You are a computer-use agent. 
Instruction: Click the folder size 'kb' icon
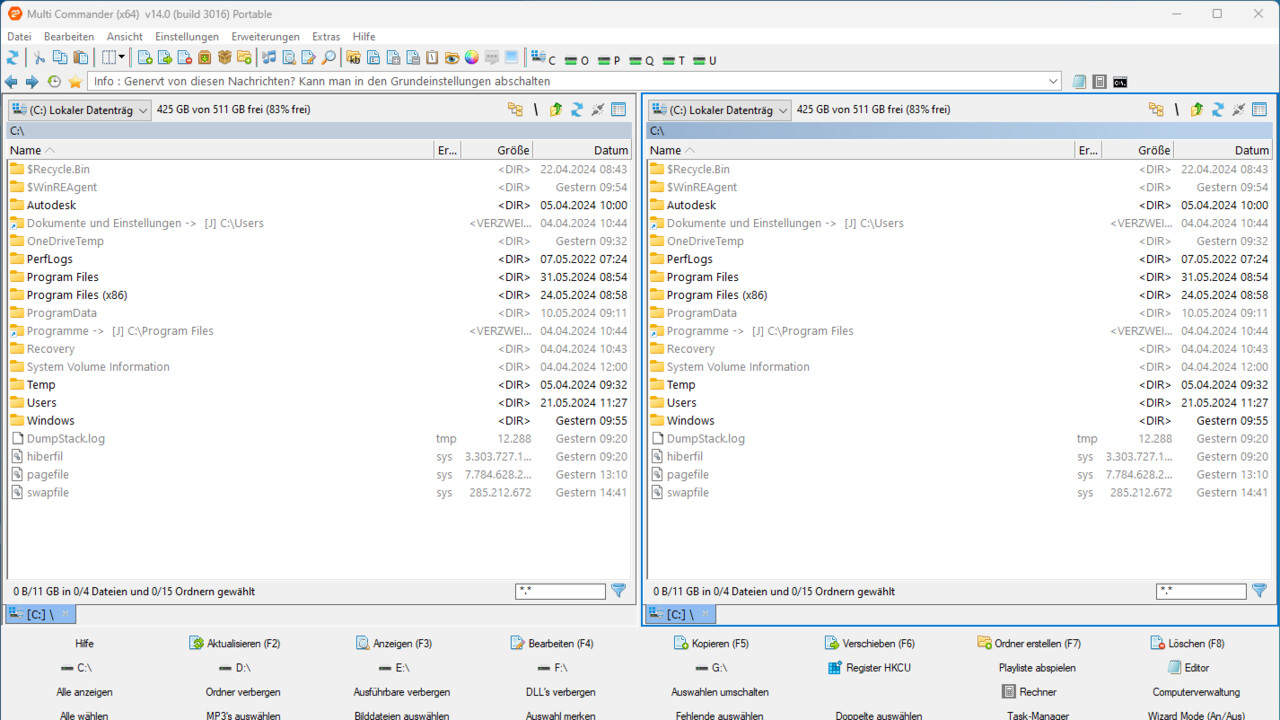[x=353, y=58]
